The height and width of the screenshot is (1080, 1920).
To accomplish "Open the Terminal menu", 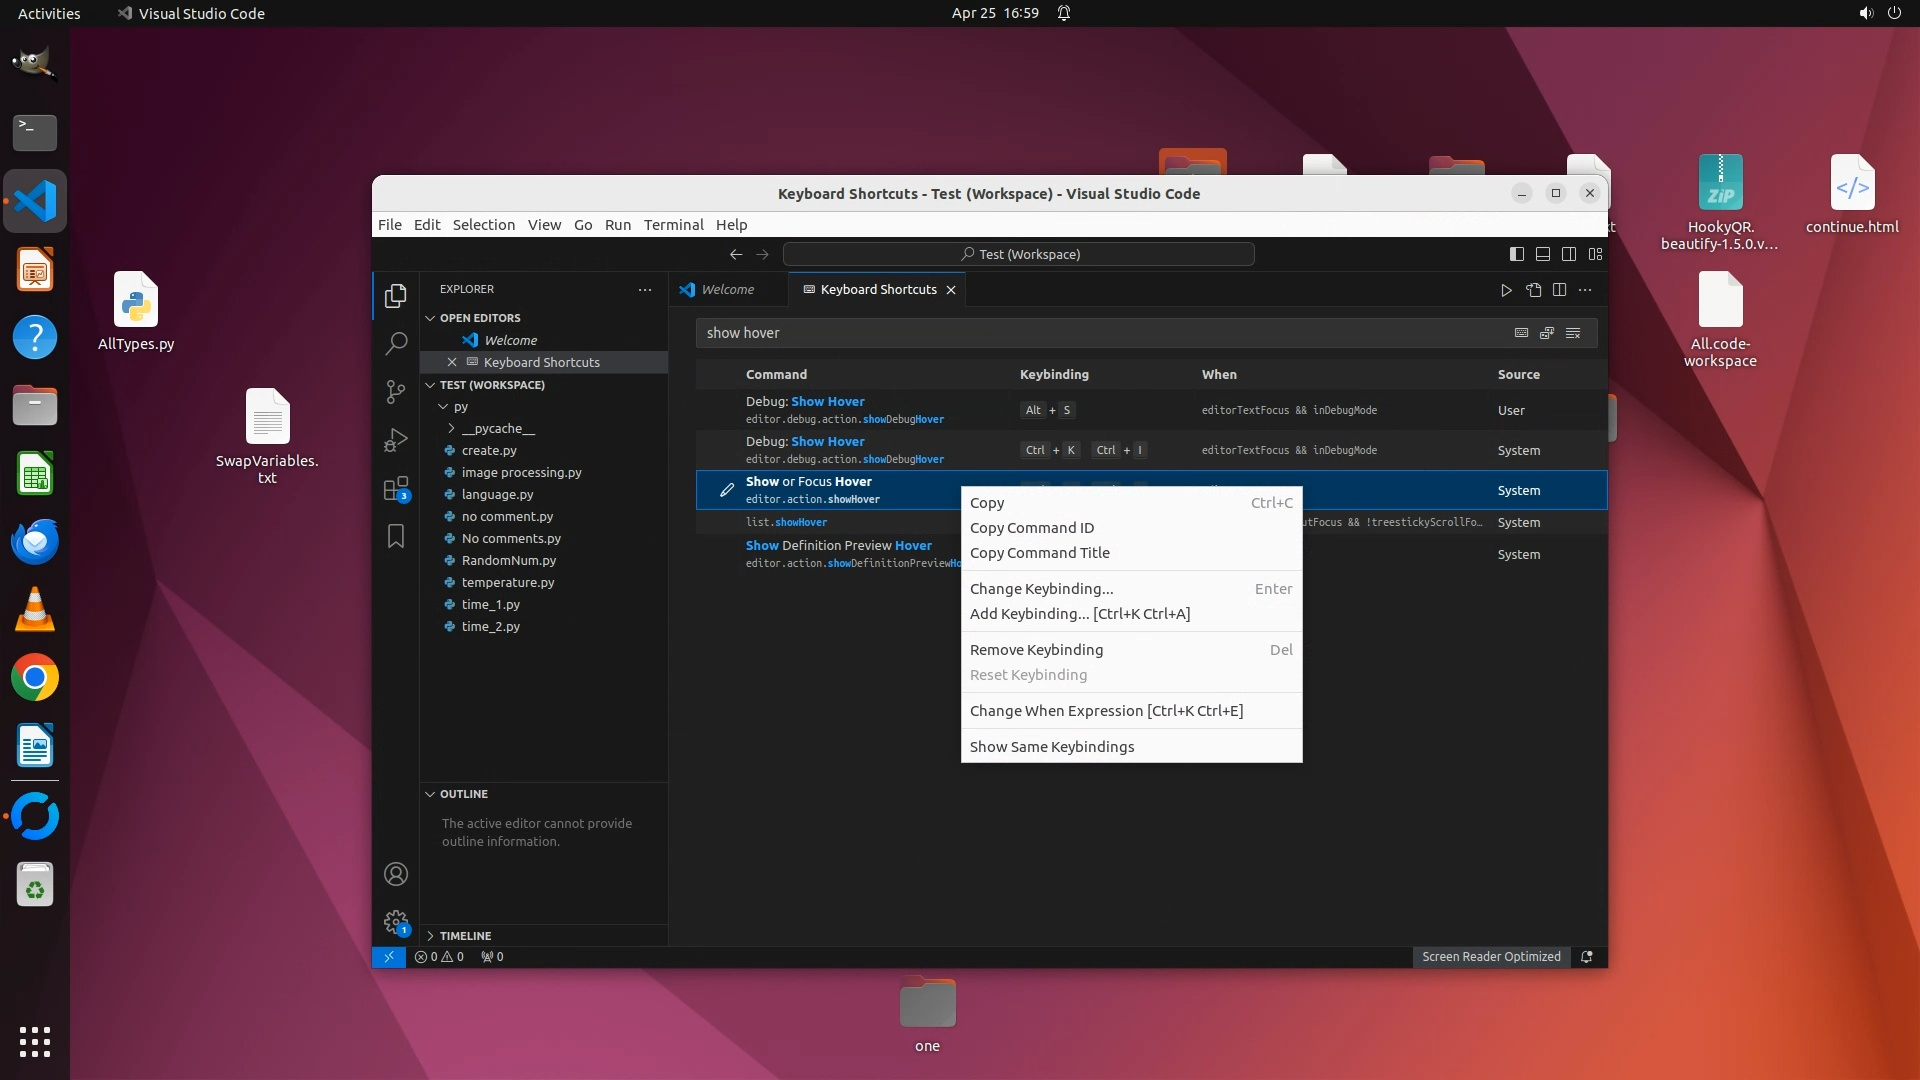I will tap(673, 225).
